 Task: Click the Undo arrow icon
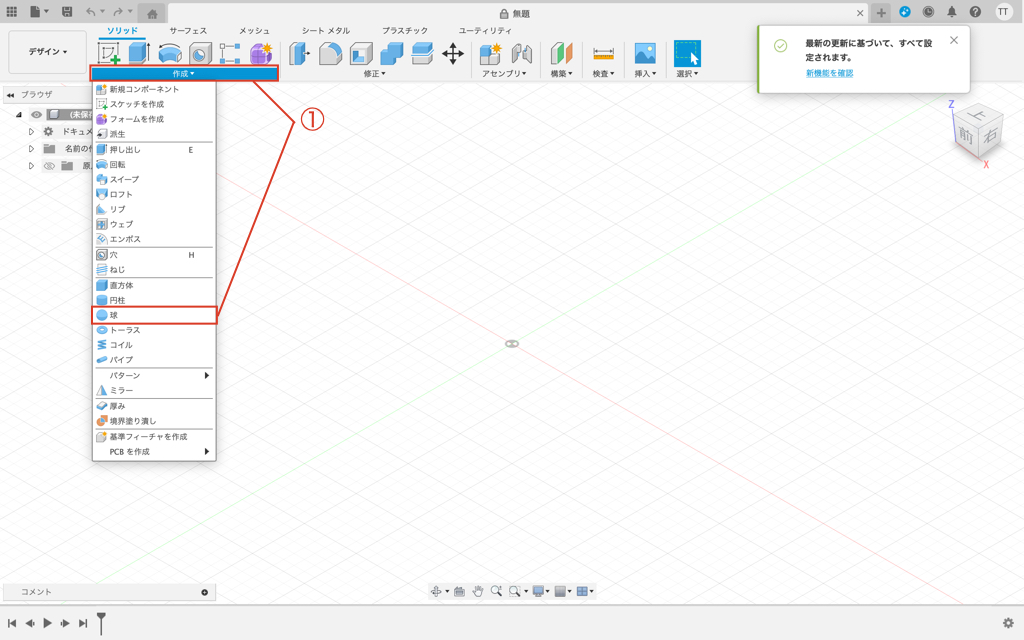(x=91, y=12)
